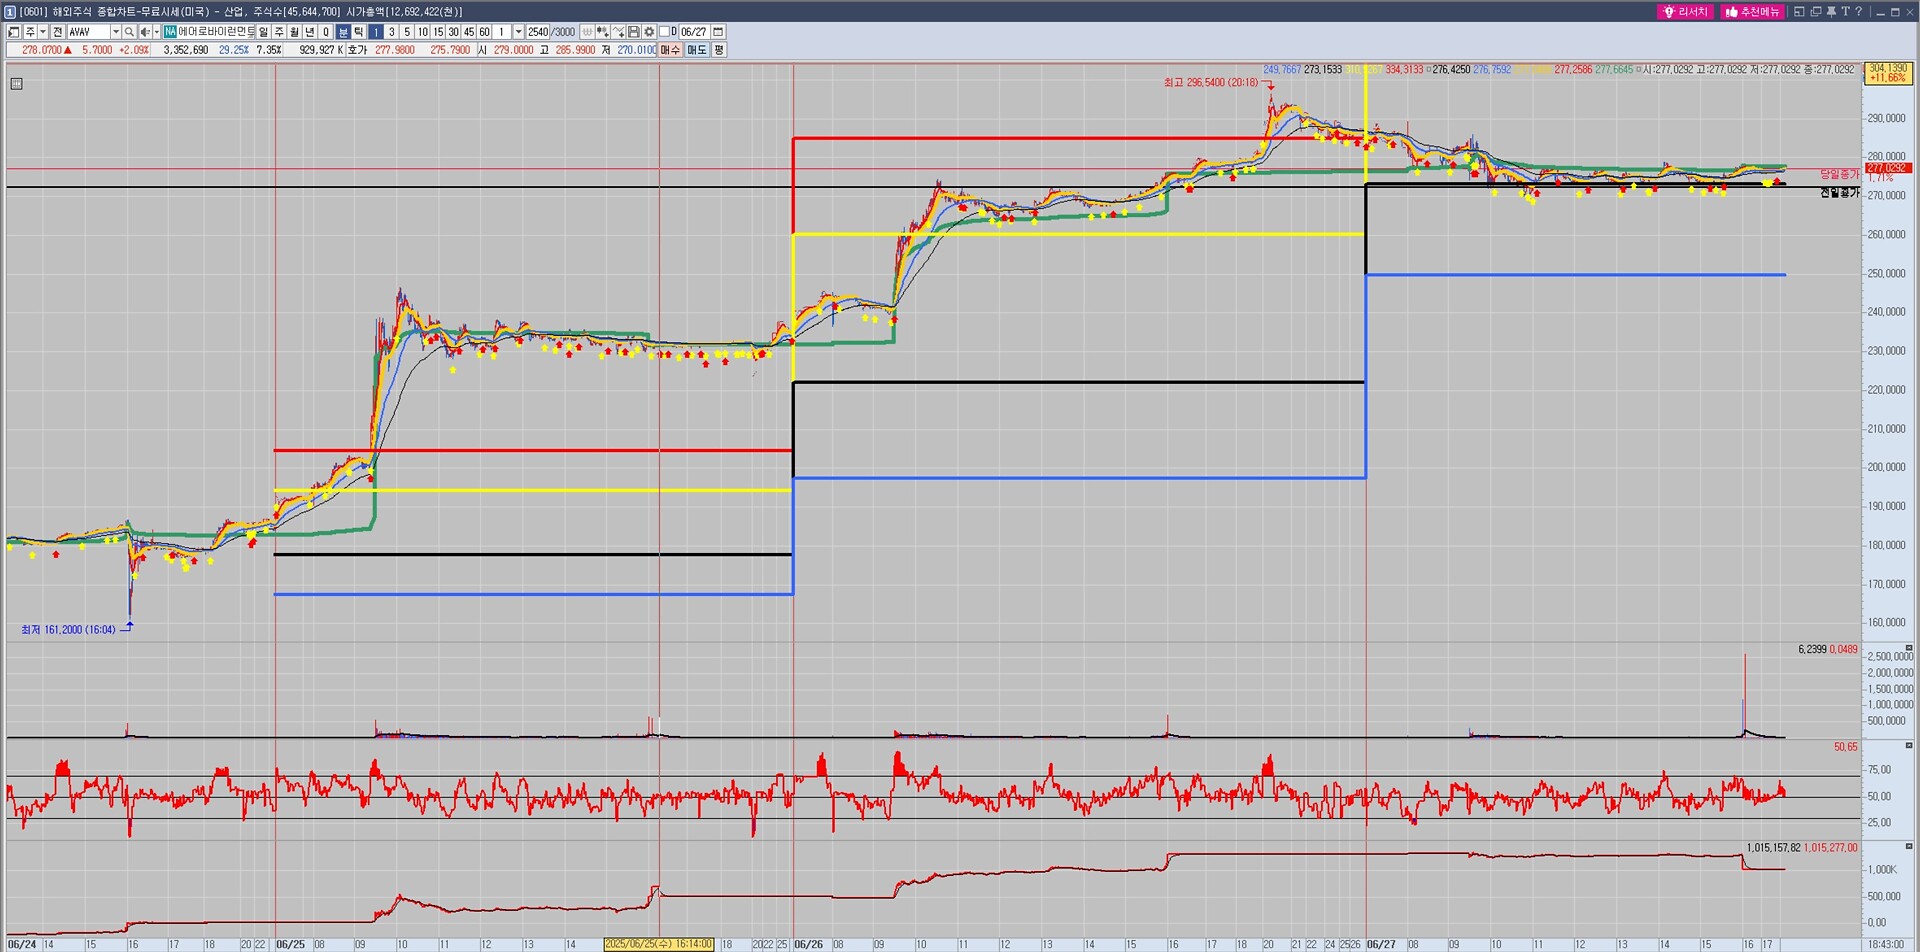
Task: Click the 304.1390 +11.66% price box
Action: coord(1888,73)
